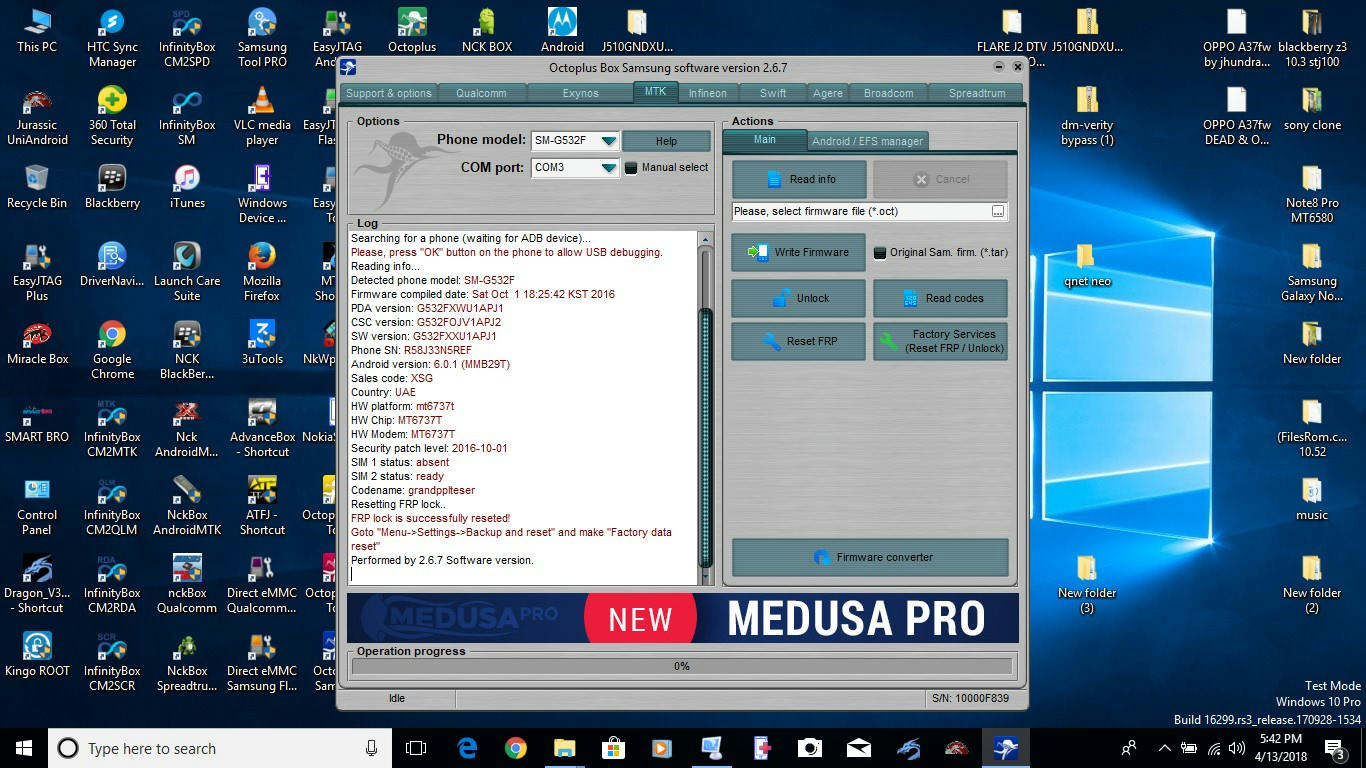Screen dimensions: 1366x768
Task: Select the 3uTools desktop icon
Action: click(x=262, y=343)
